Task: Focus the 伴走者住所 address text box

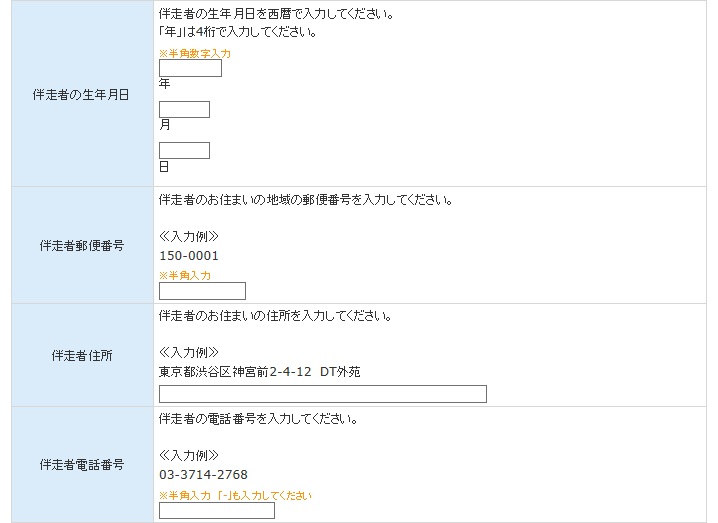Action: (x=322, y=394)
